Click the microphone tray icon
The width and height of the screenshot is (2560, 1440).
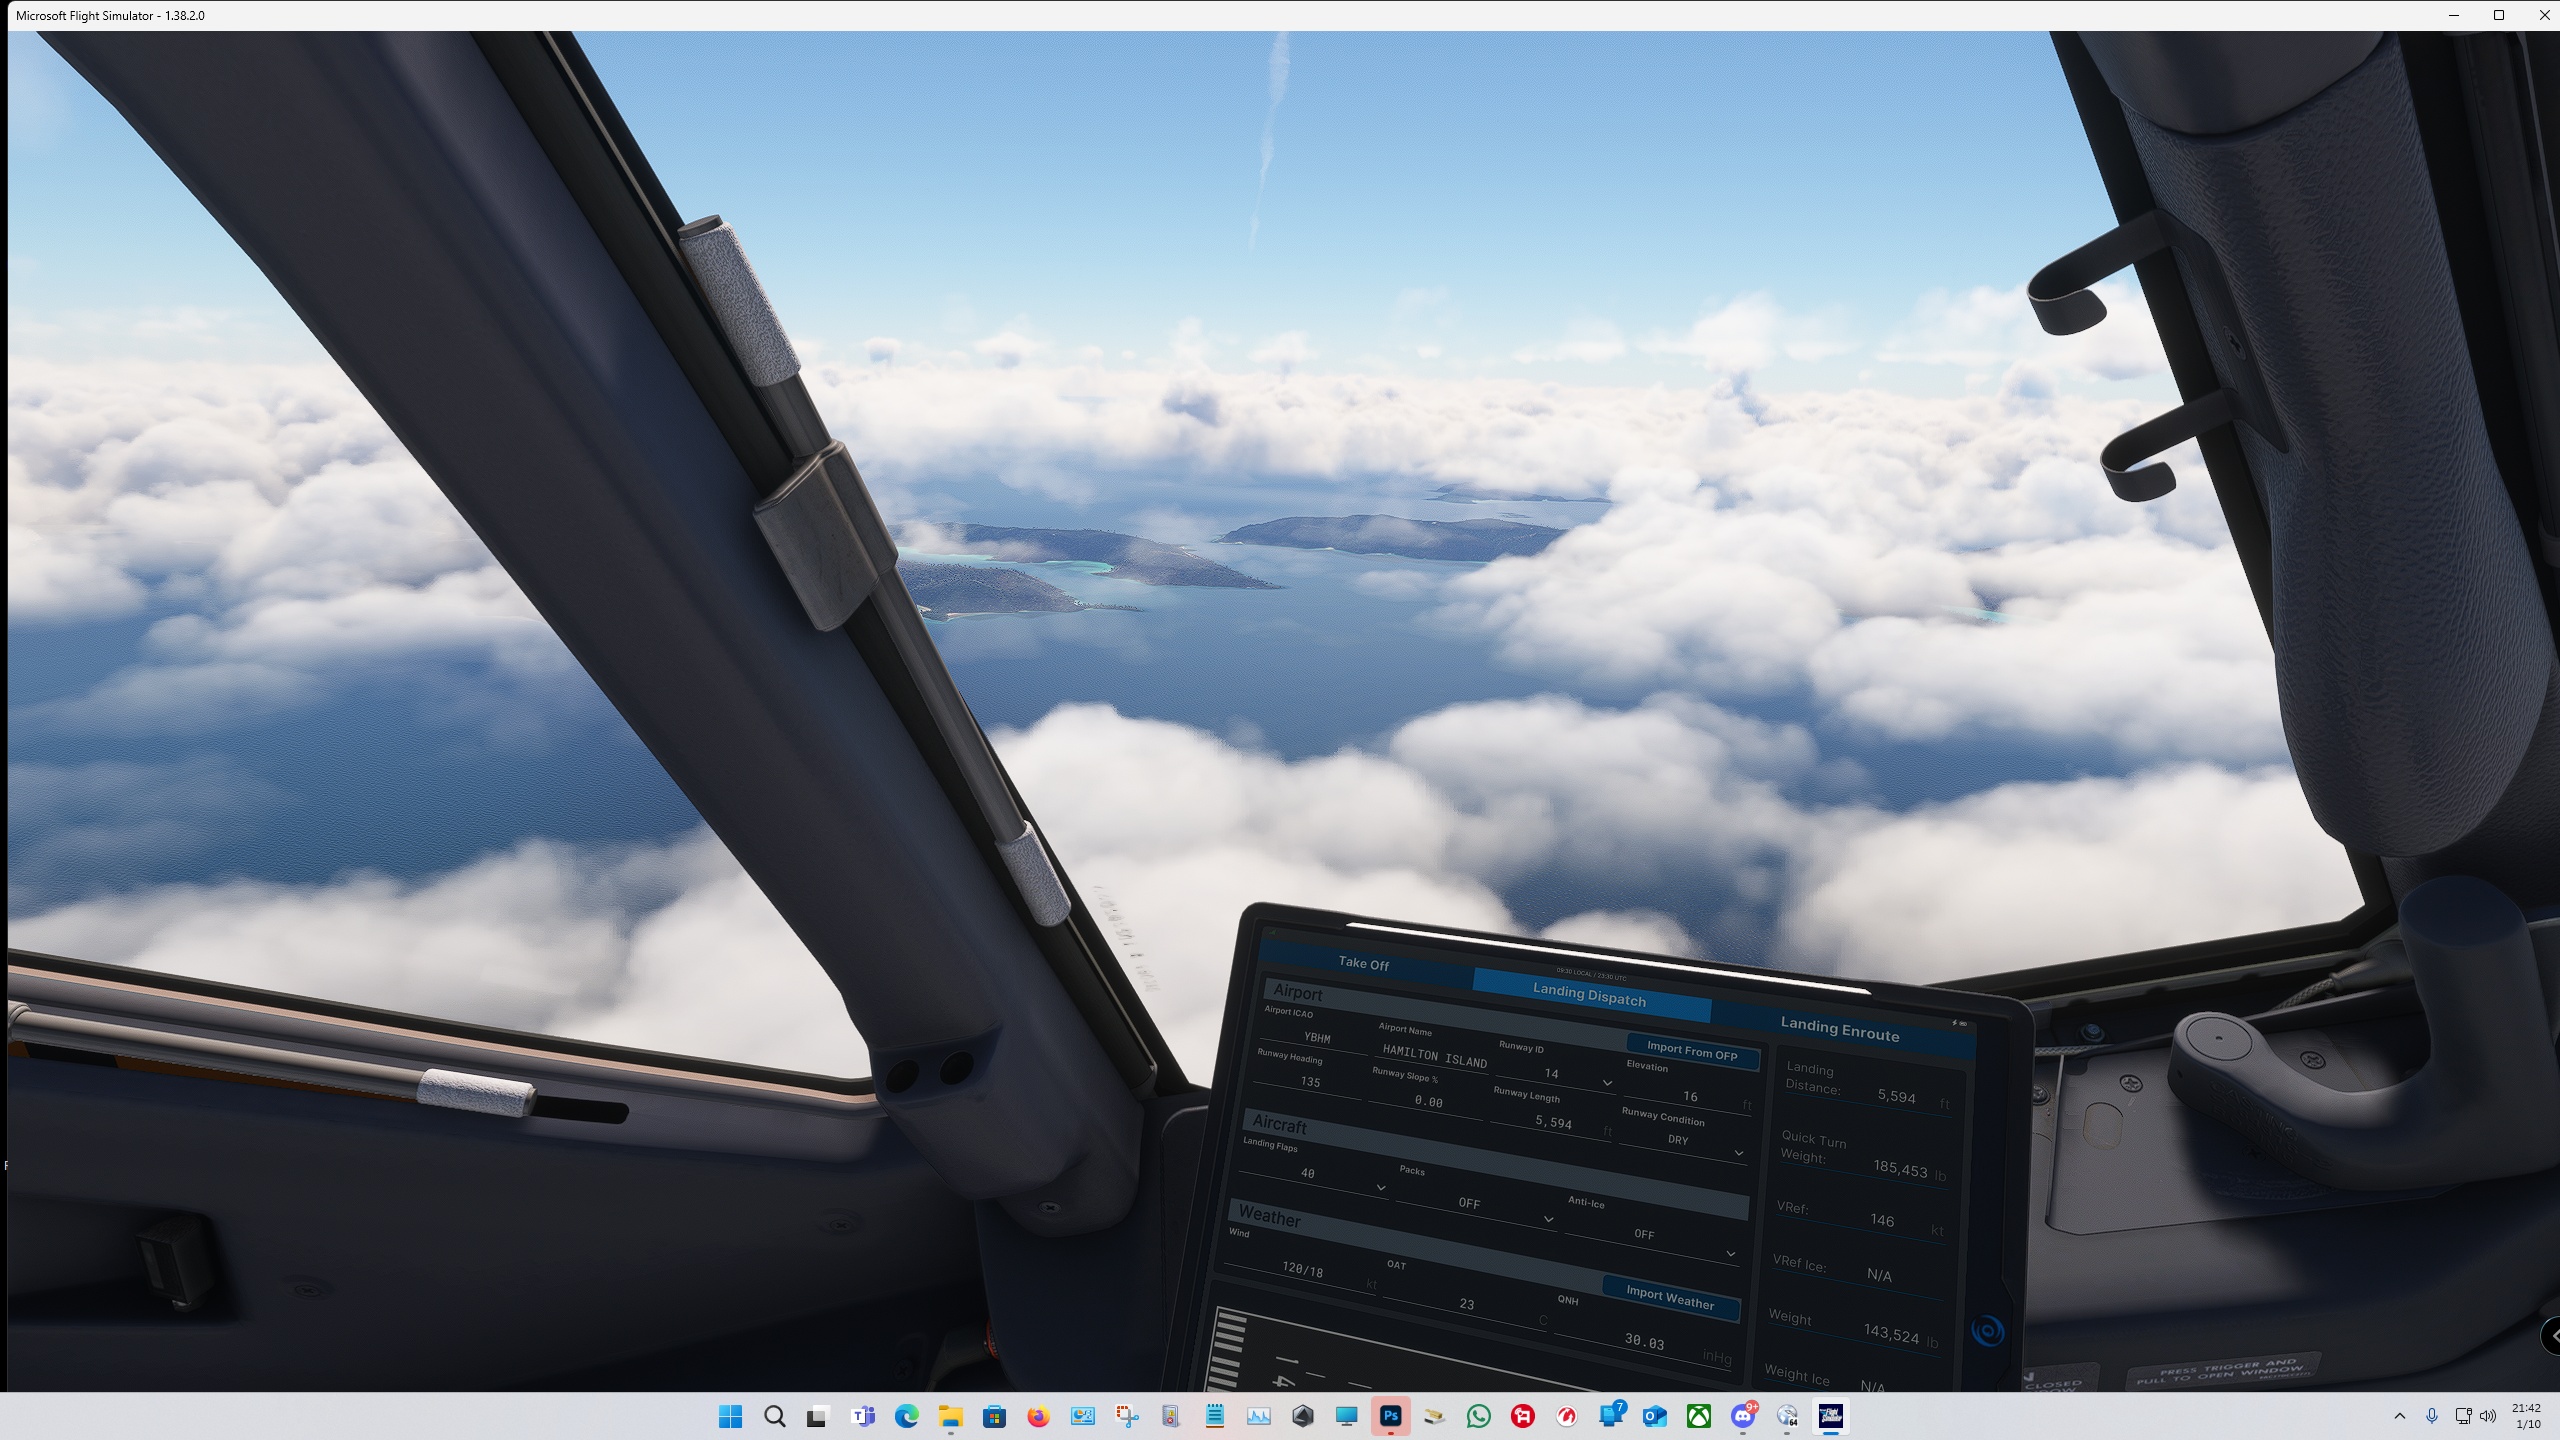coord(2432,1416)
